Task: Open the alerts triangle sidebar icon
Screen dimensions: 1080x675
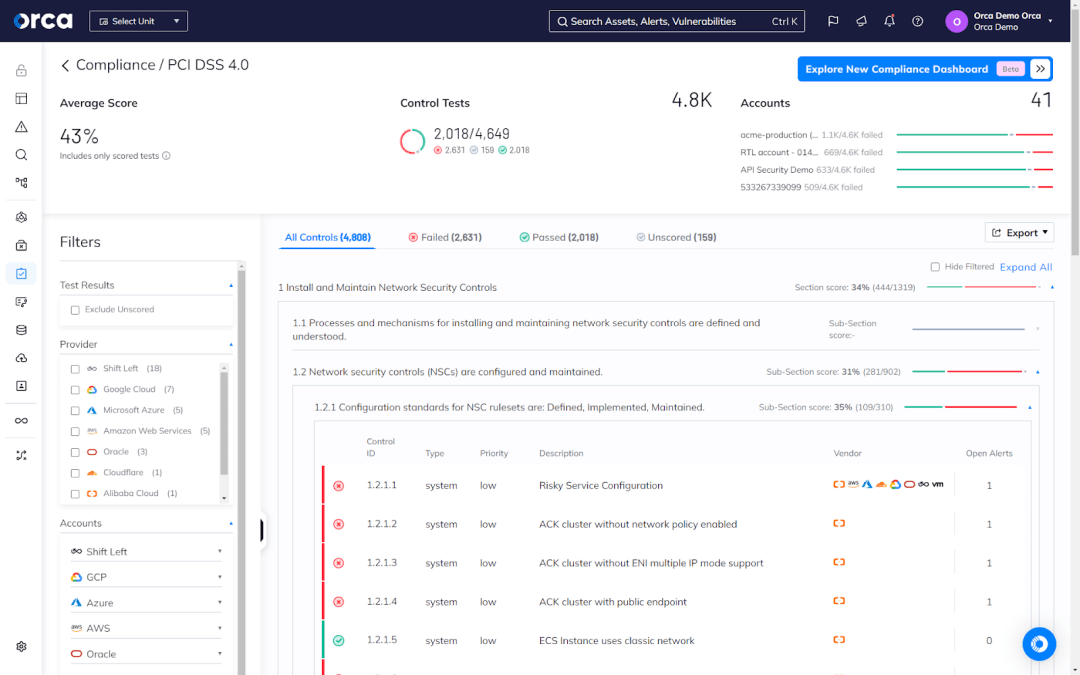Action: coord(21,127)
